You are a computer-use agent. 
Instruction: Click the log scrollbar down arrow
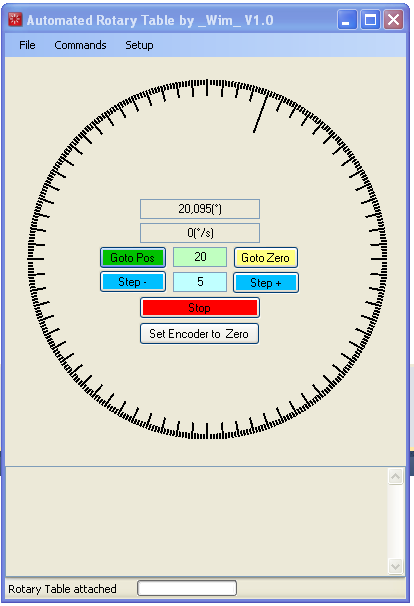pos(395,567)
